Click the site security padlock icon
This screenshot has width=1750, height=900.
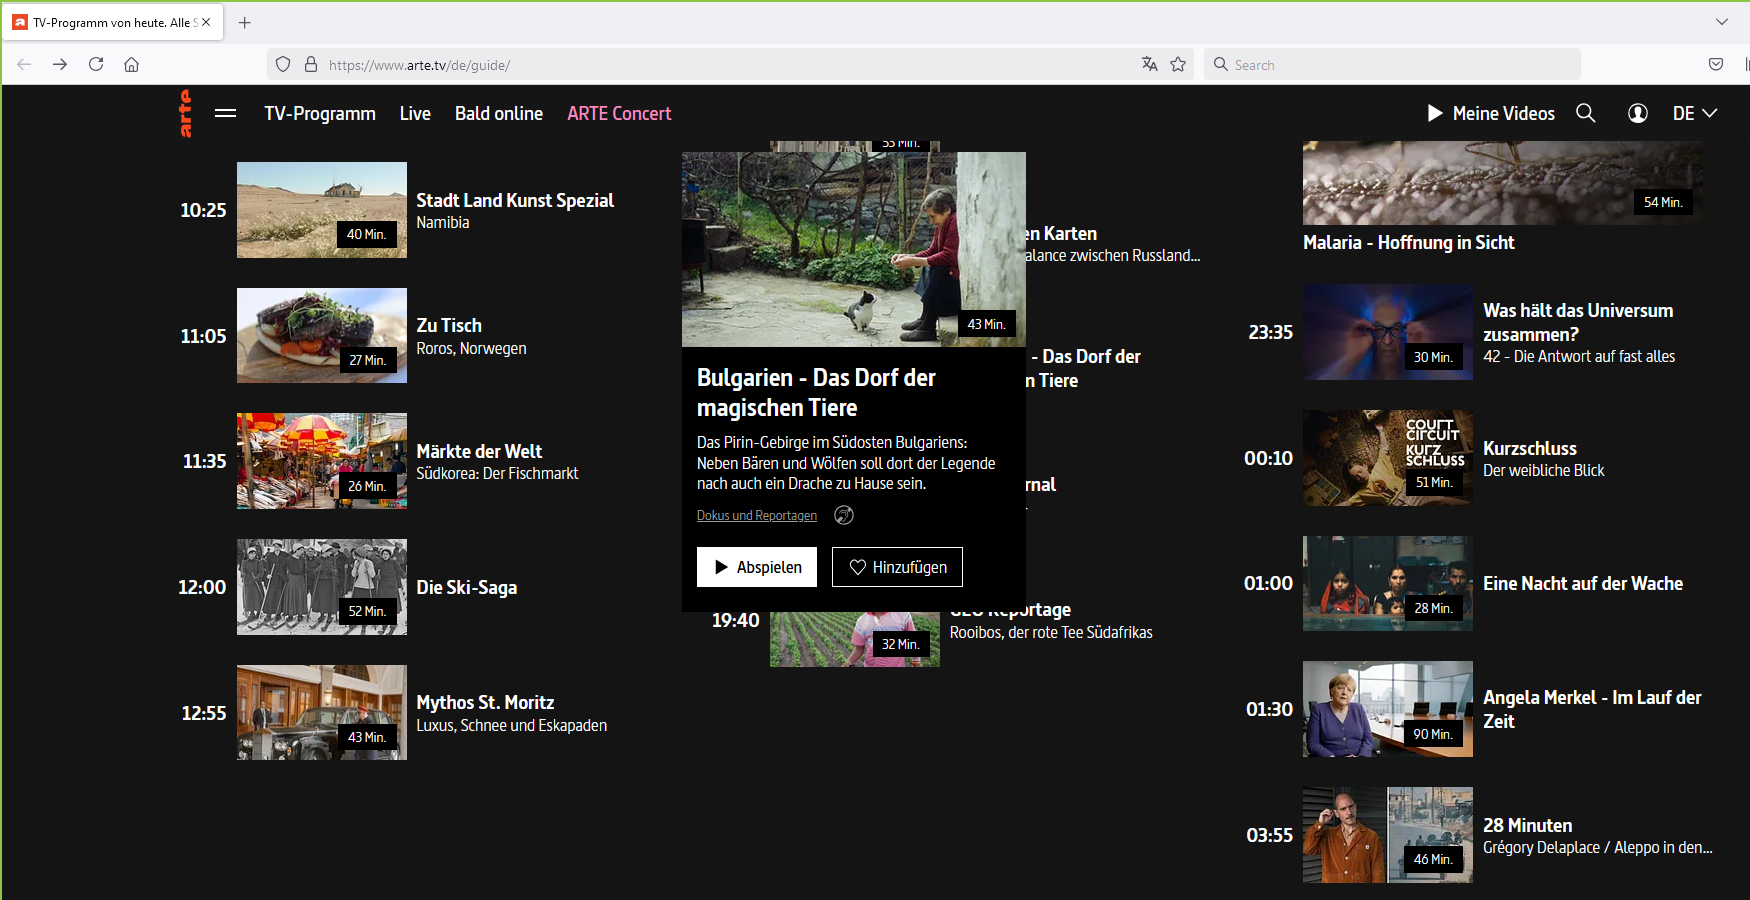[x=311, y=64]
